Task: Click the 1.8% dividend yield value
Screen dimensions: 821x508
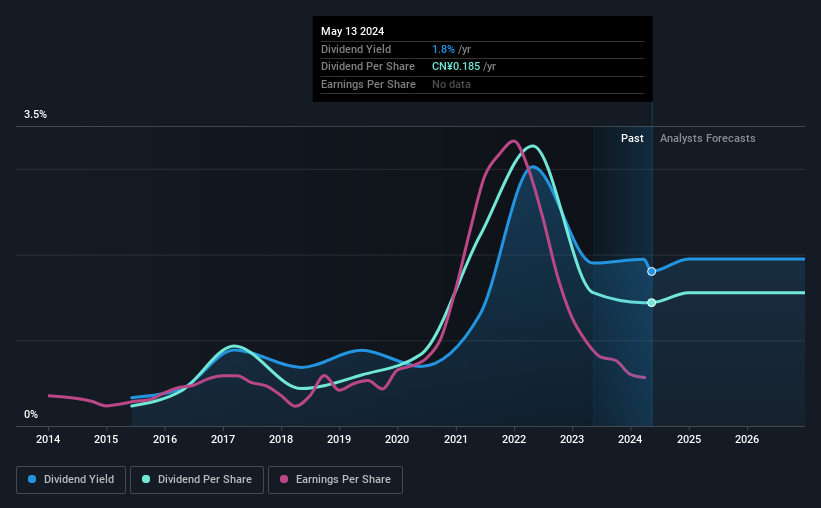Action: click(x=443, y=49)
